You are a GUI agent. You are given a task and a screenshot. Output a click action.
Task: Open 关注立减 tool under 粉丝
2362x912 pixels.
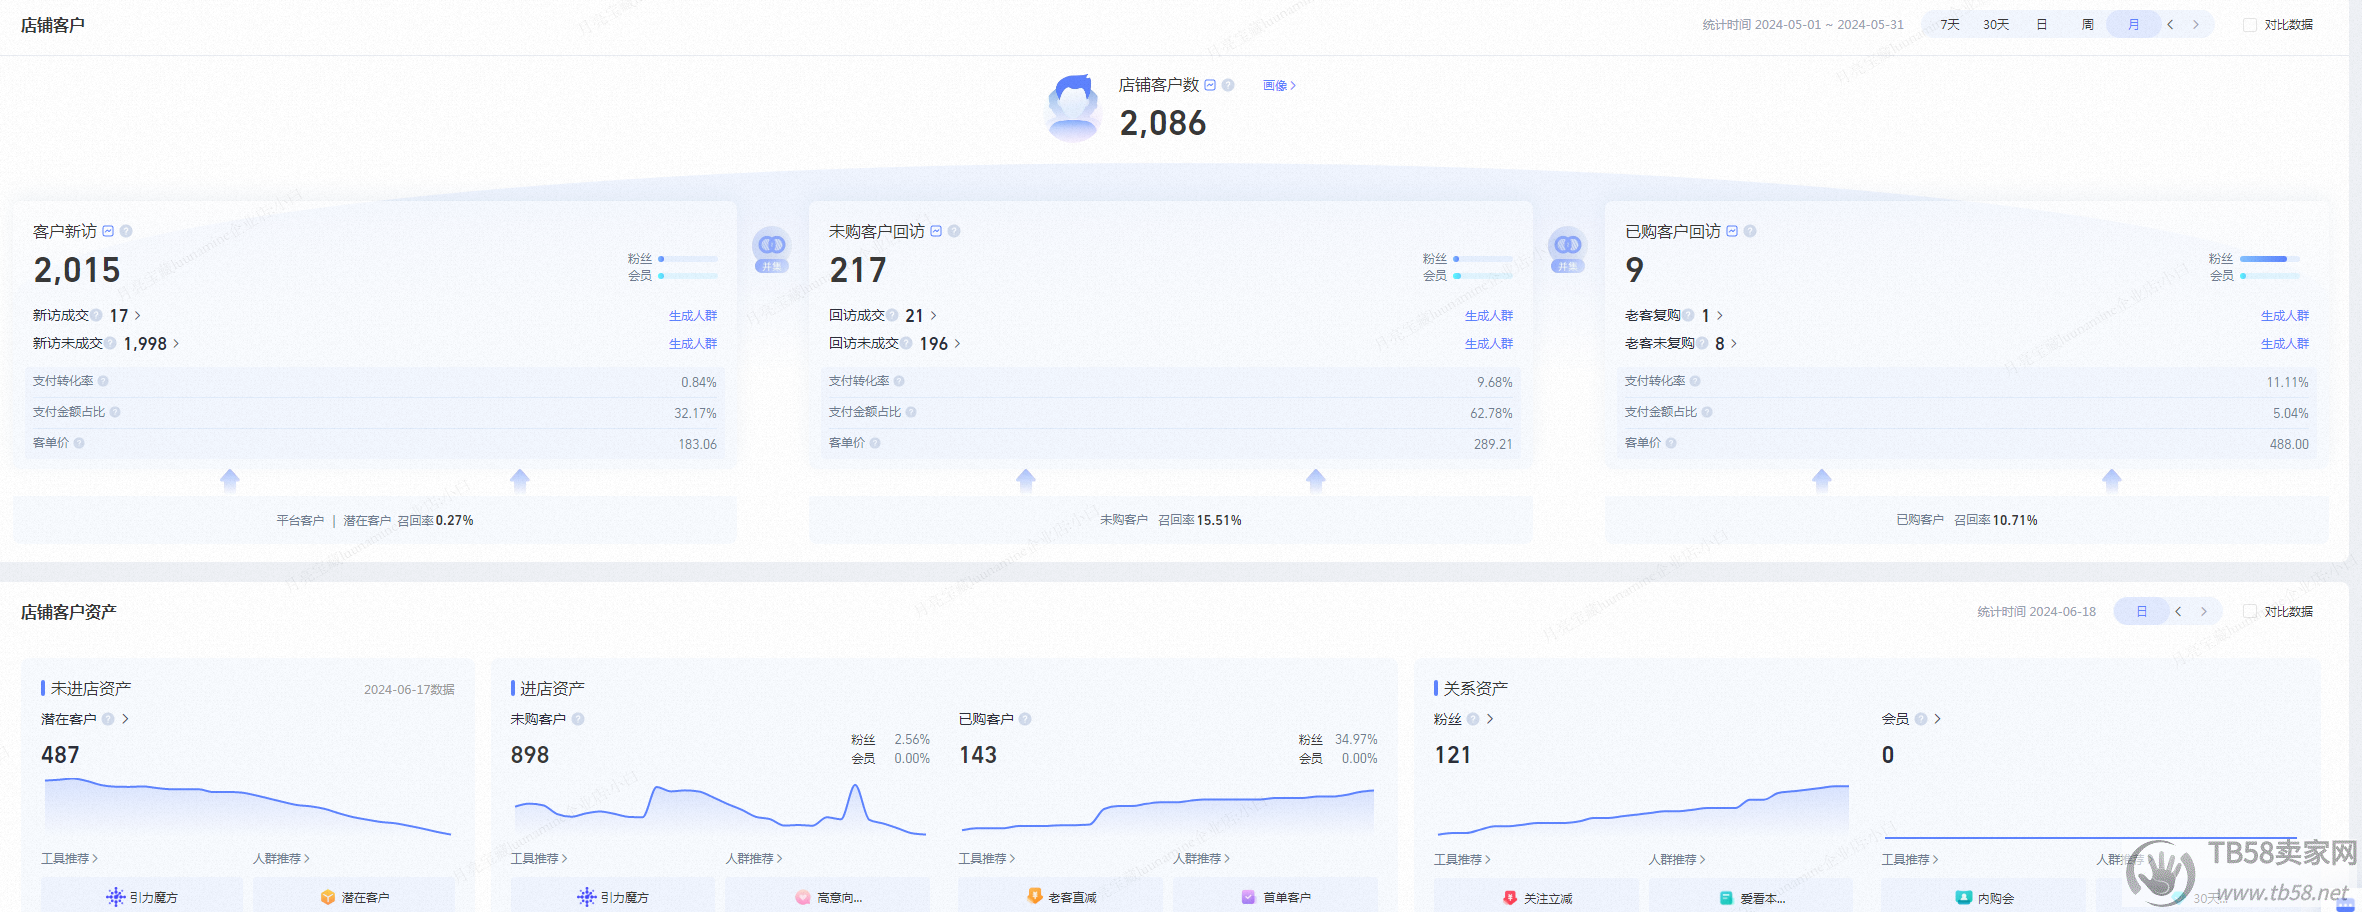pos(1537,897)
